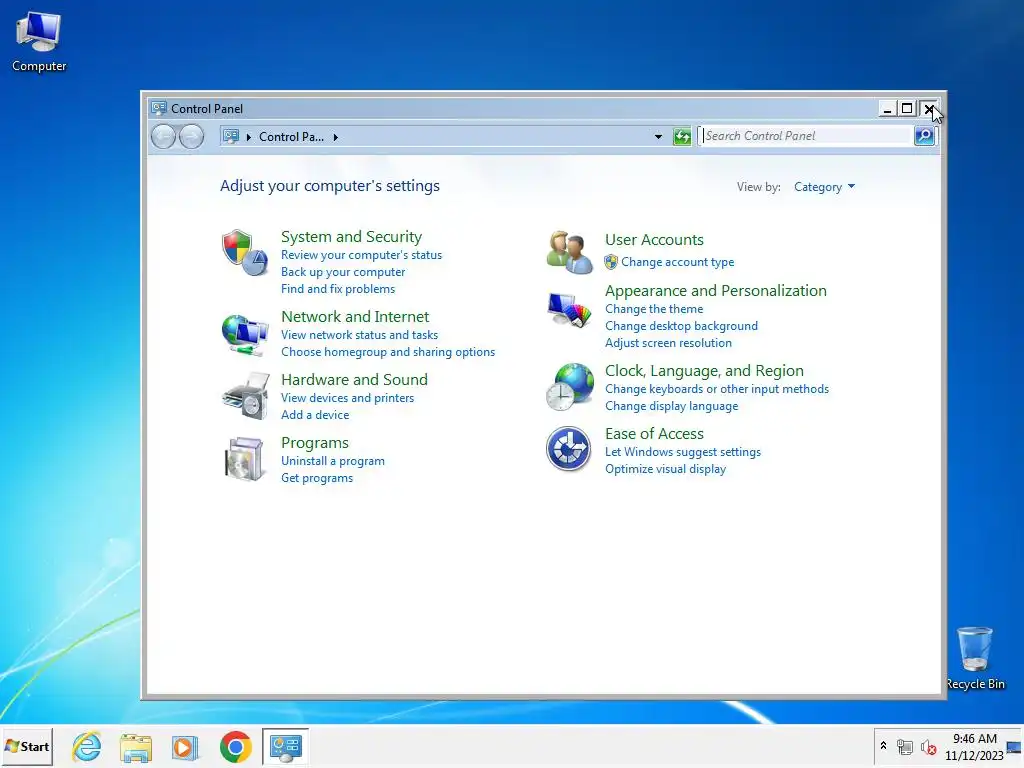The width and height of the screenshot is (1024, 768).
Task: Open User Accounts category heading
Action: pos(654,240)
